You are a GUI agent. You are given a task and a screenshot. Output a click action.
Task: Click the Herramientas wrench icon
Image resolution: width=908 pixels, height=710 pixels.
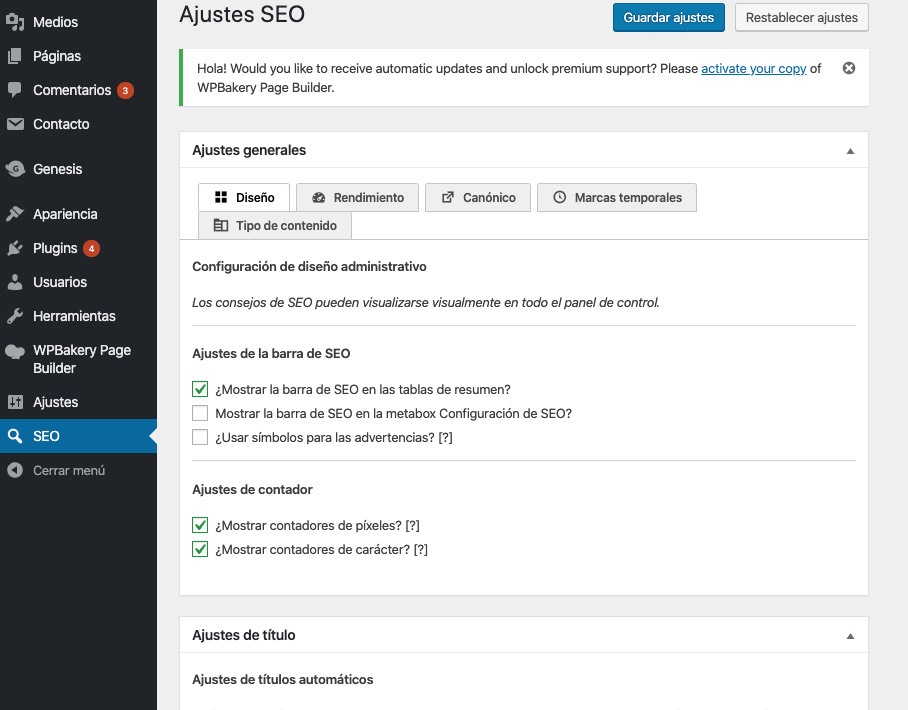point(15,315)
